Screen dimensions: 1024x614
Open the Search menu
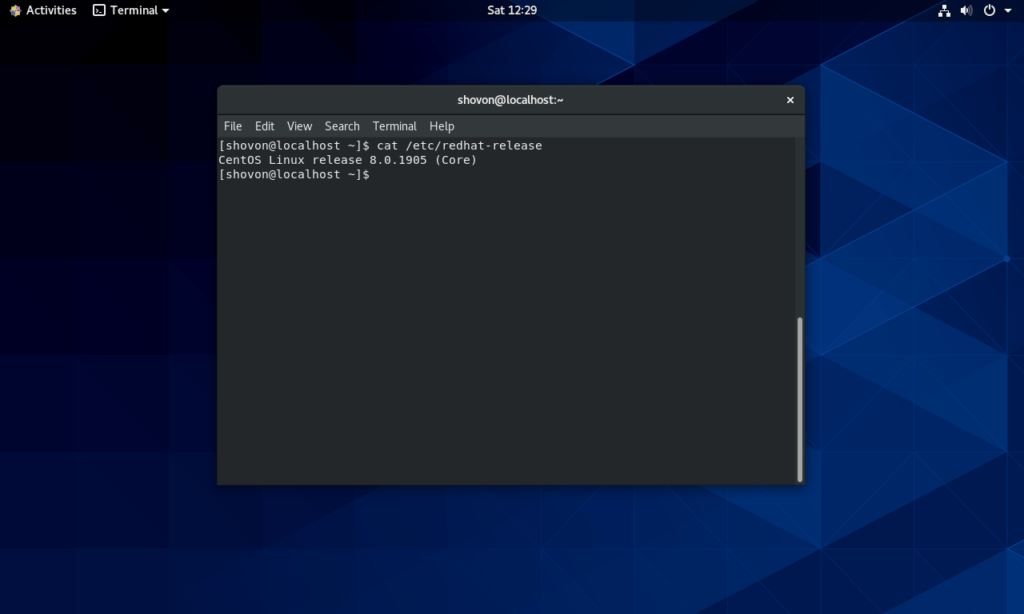tap(342, 126)
